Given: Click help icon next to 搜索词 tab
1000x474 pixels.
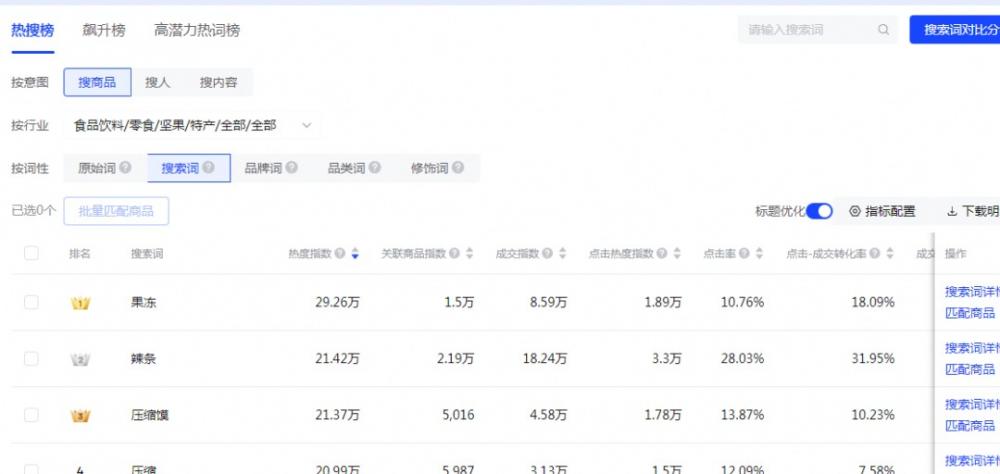Looking at the screenshot, I should tap(209, 168).
